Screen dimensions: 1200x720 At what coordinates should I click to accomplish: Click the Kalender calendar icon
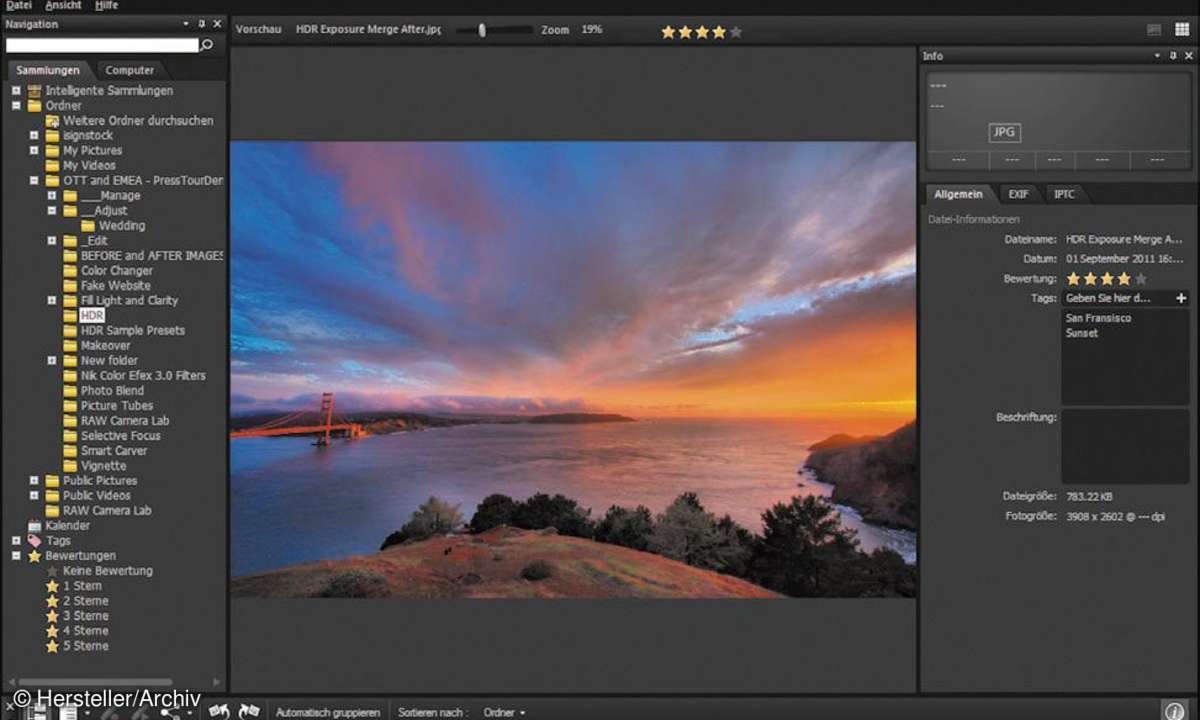(35, 526)
